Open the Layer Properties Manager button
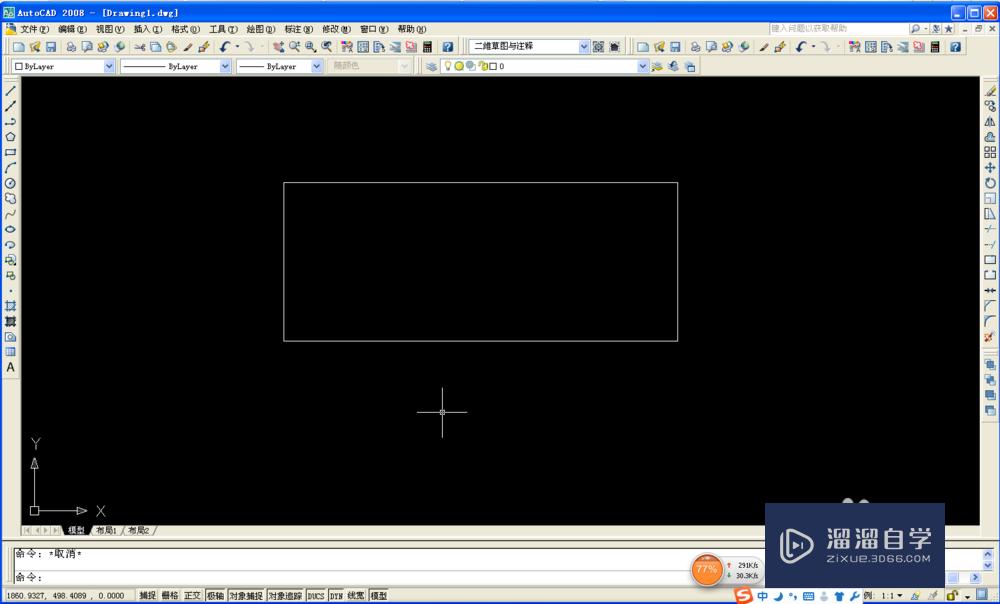The height and width of the screenshot is (604, 1000). (431, 66)
